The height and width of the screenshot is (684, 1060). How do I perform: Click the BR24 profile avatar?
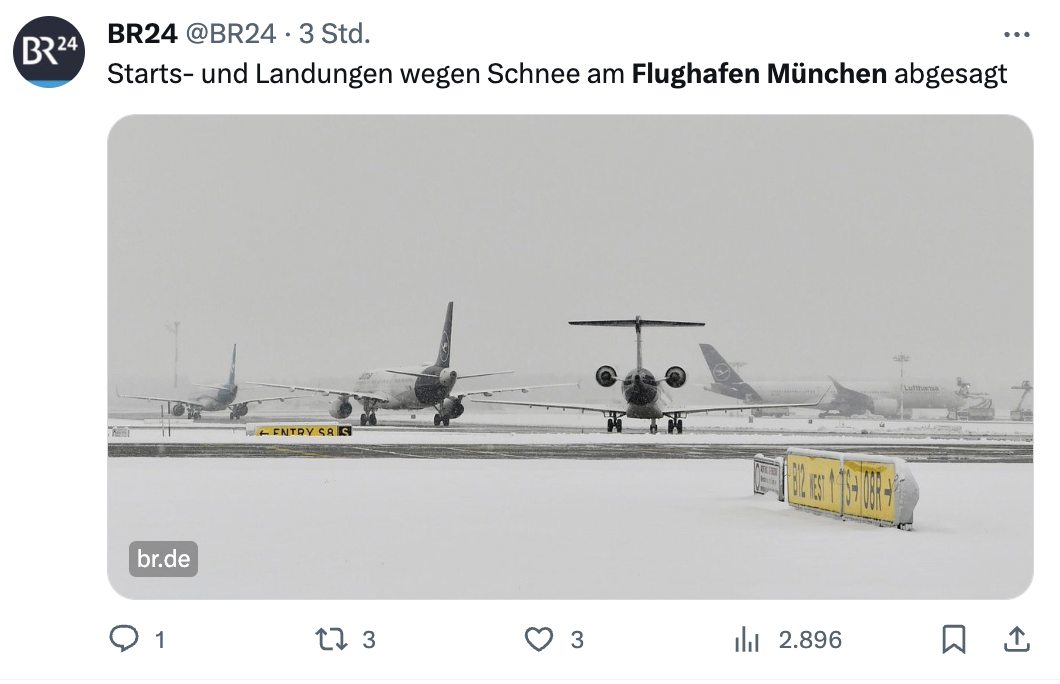pos(49,51)
